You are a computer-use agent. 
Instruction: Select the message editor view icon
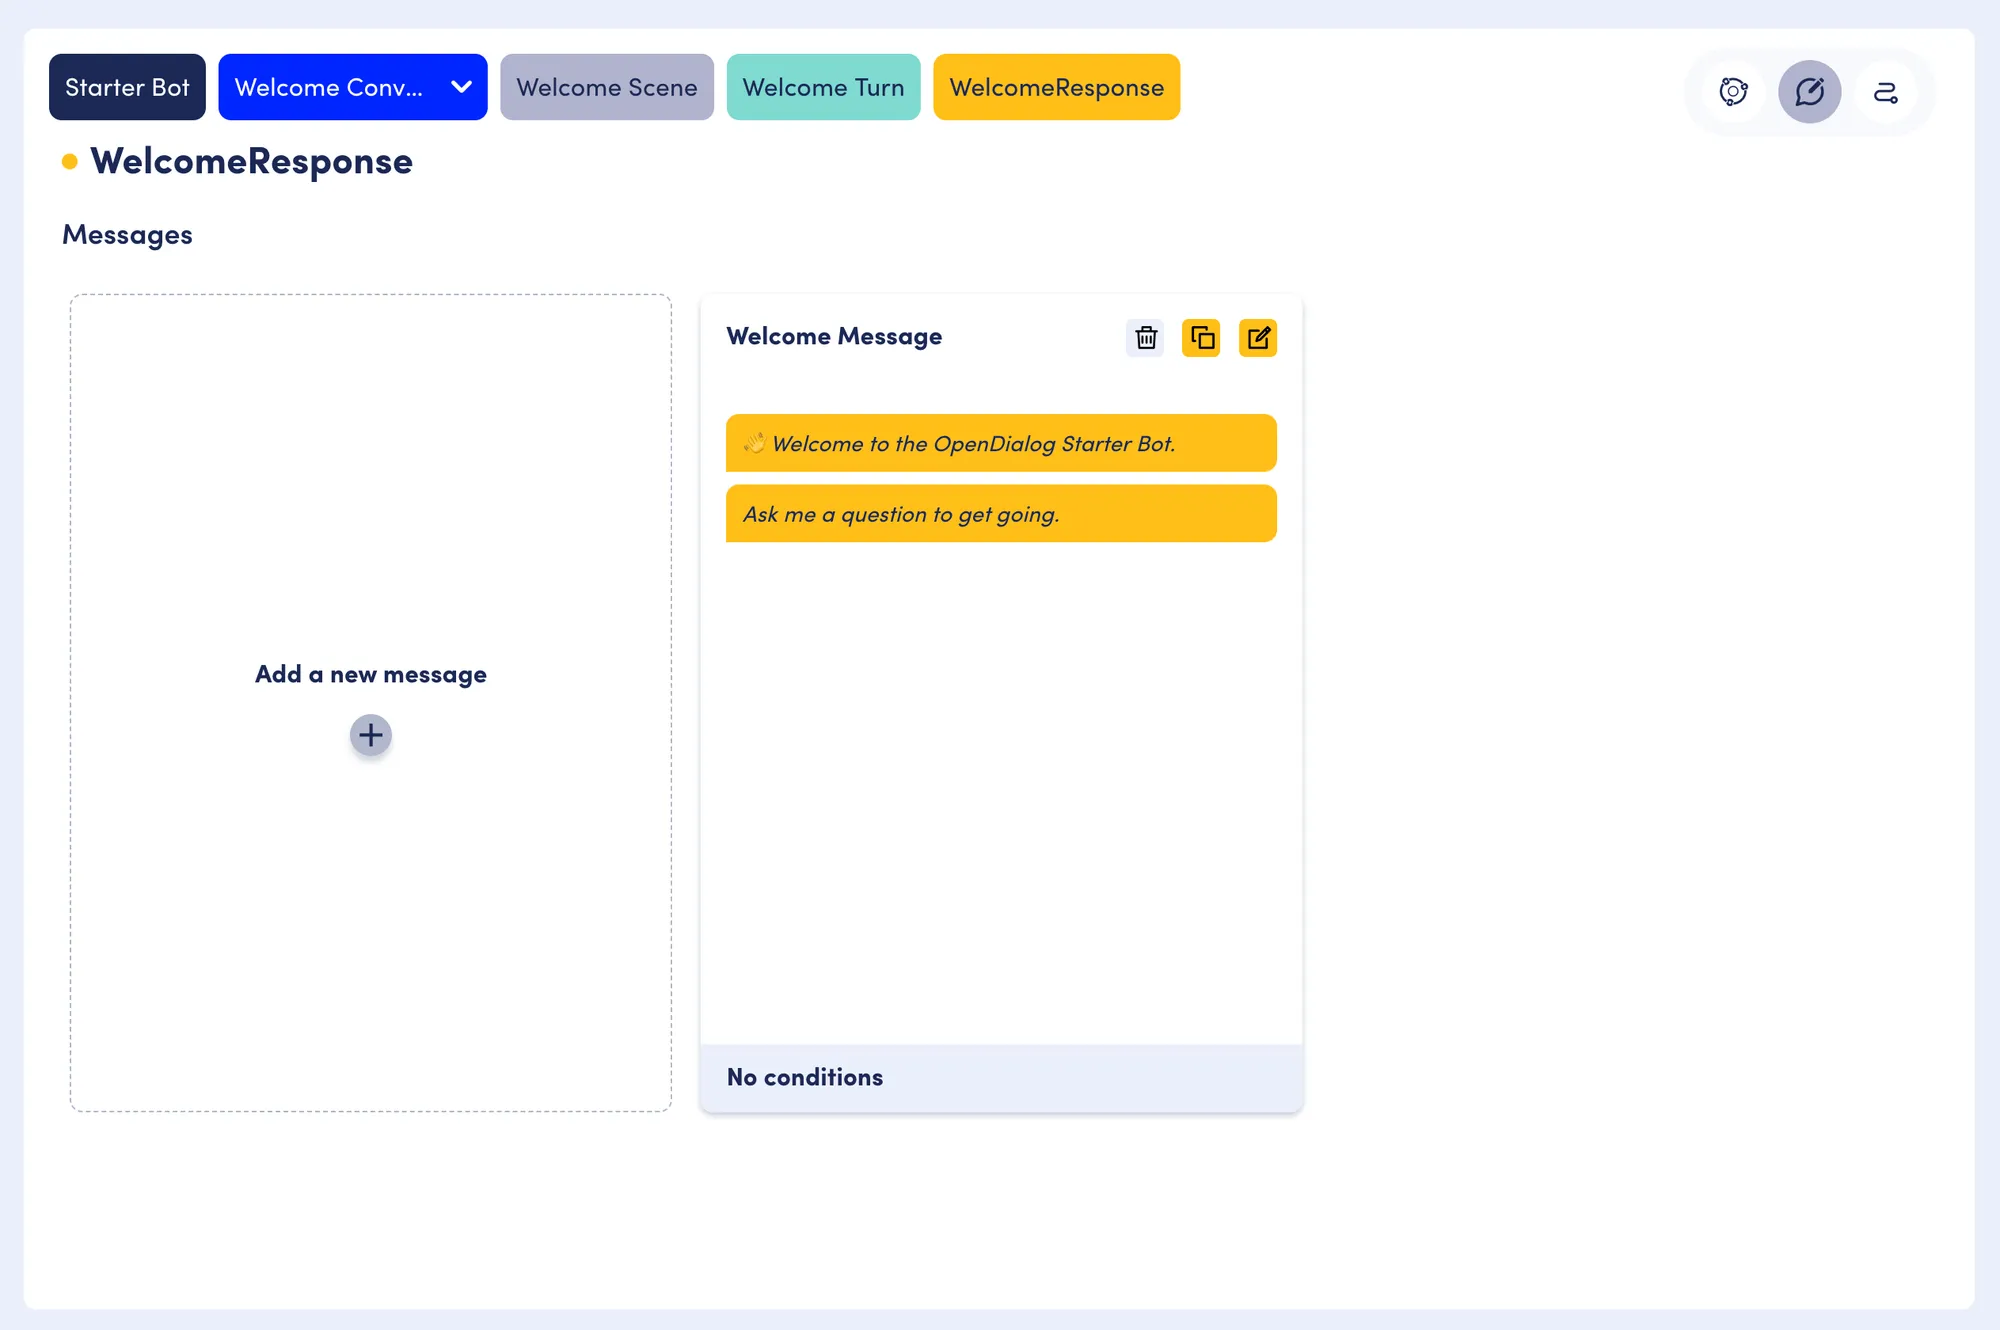point(1809,92)
